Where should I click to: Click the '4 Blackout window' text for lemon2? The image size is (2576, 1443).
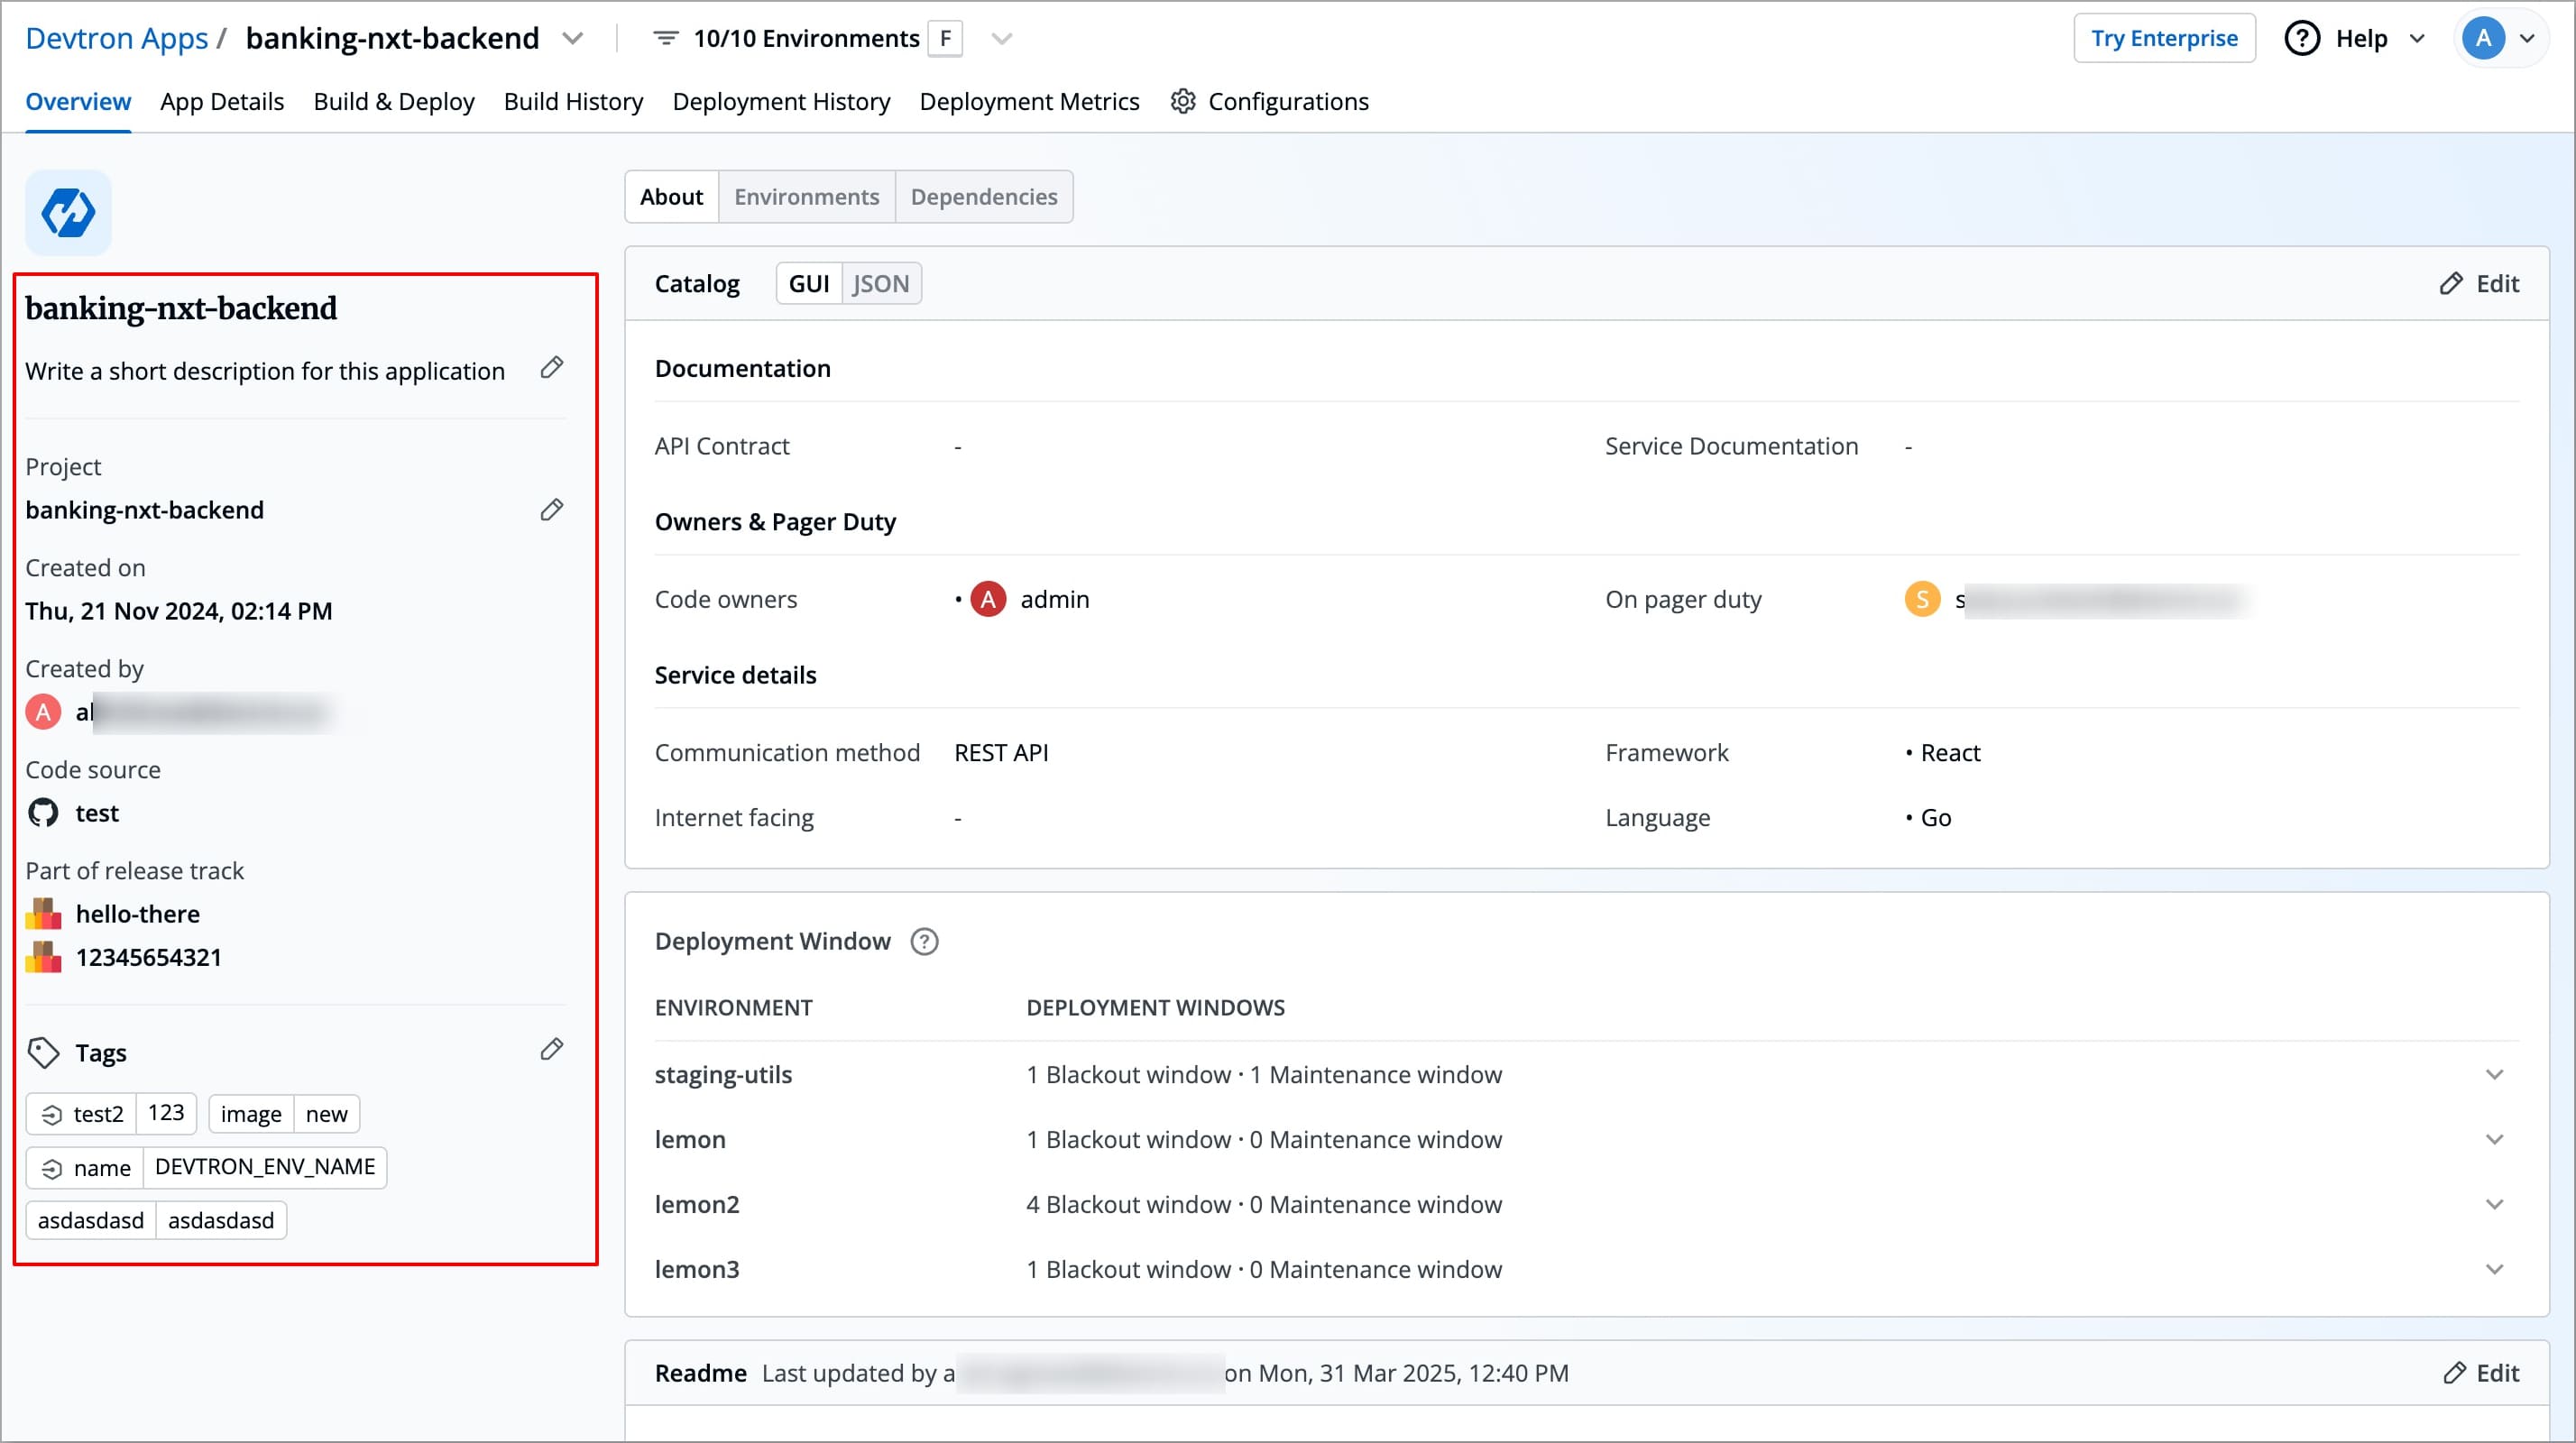[x=1129, y=1205]
